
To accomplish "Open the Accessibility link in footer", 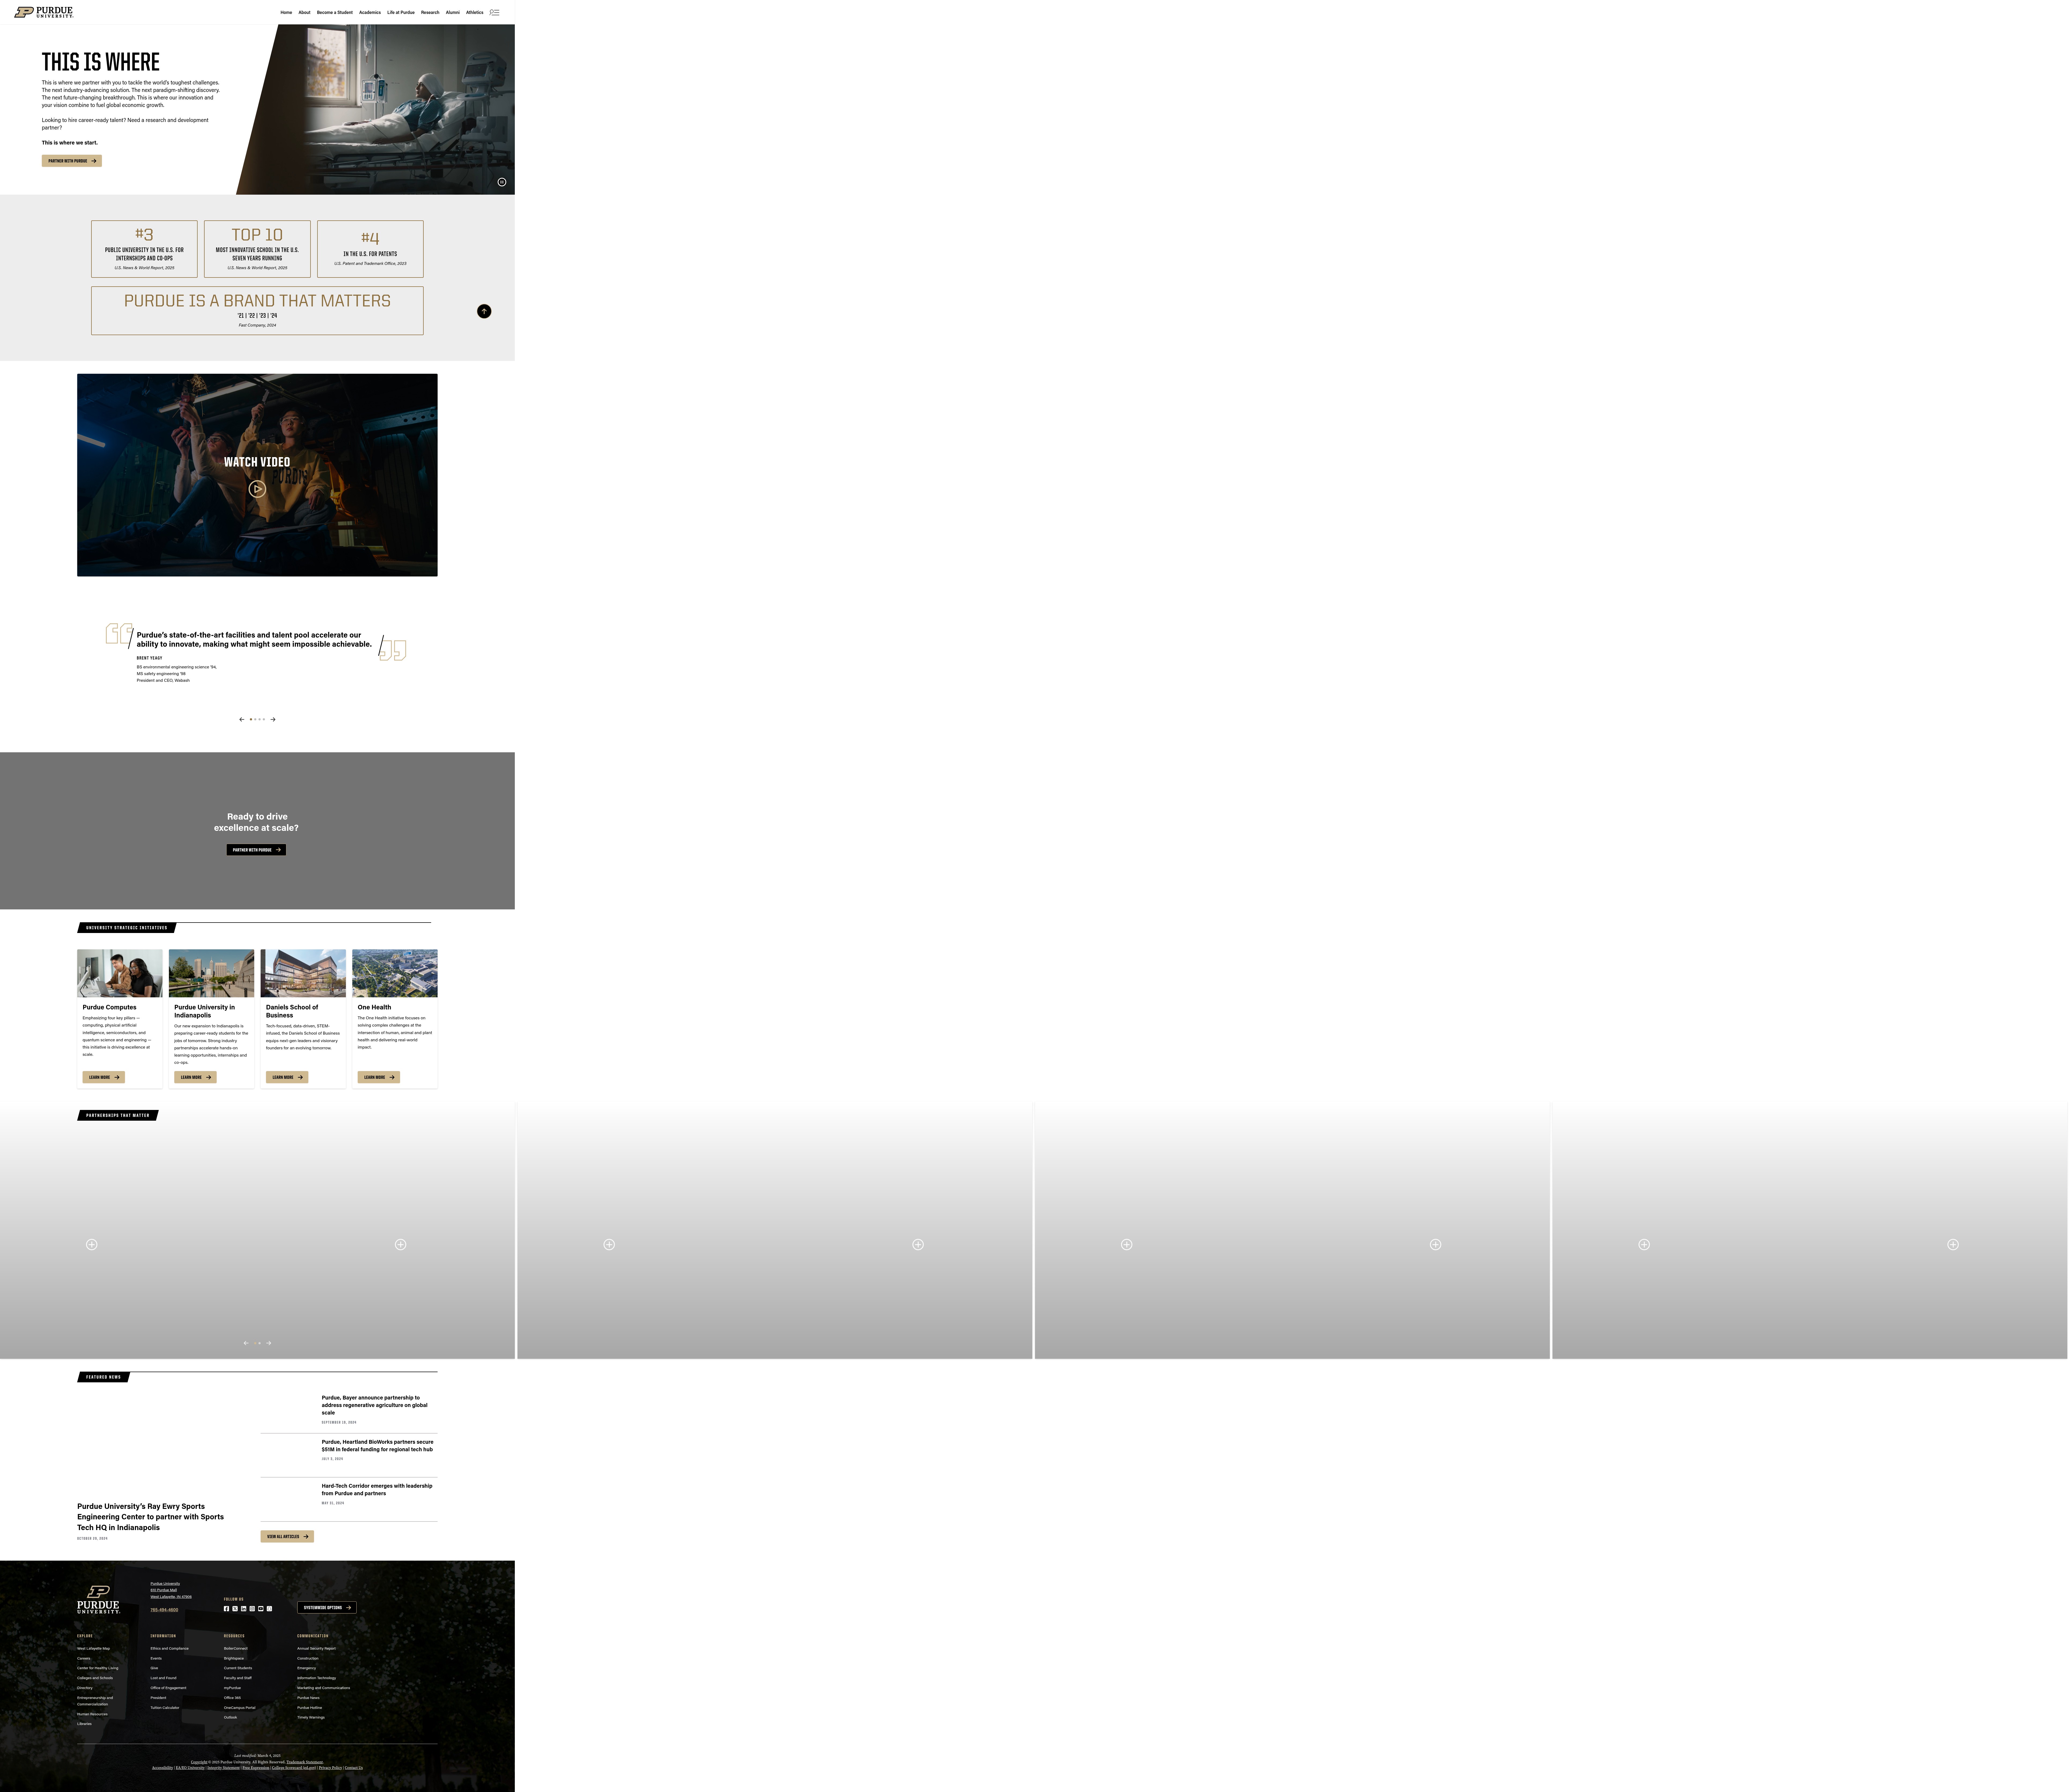I will click(163, 1768).
